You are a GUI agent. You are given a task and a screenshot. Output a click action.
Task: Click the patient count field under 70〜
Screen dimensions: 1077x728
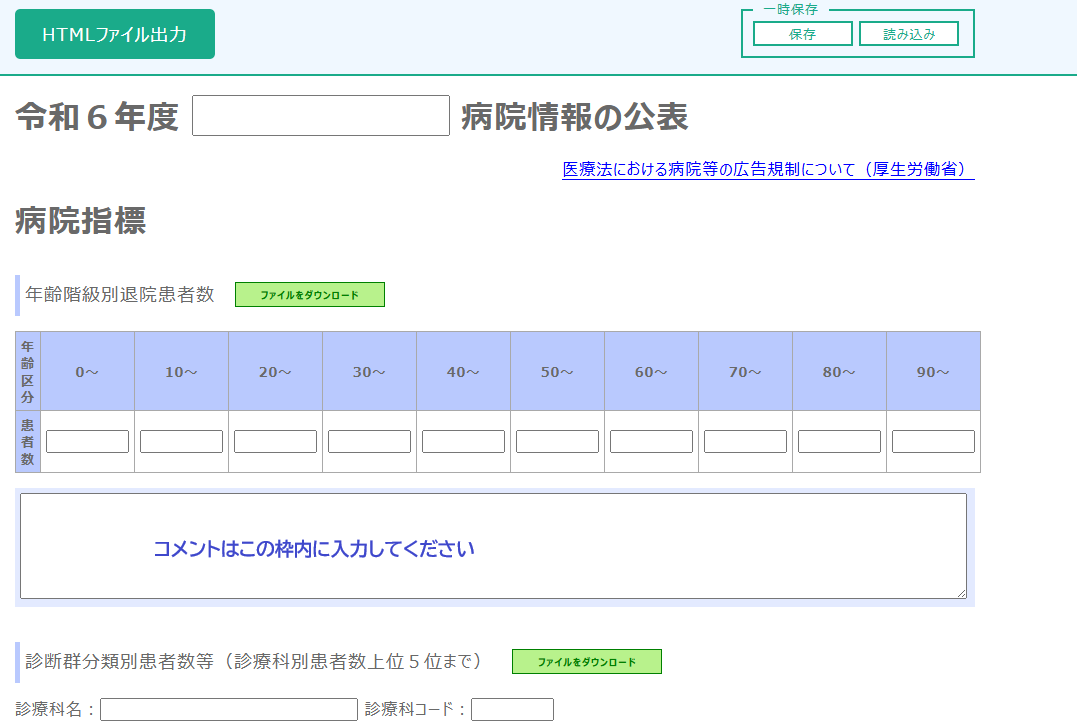(745, 440)
